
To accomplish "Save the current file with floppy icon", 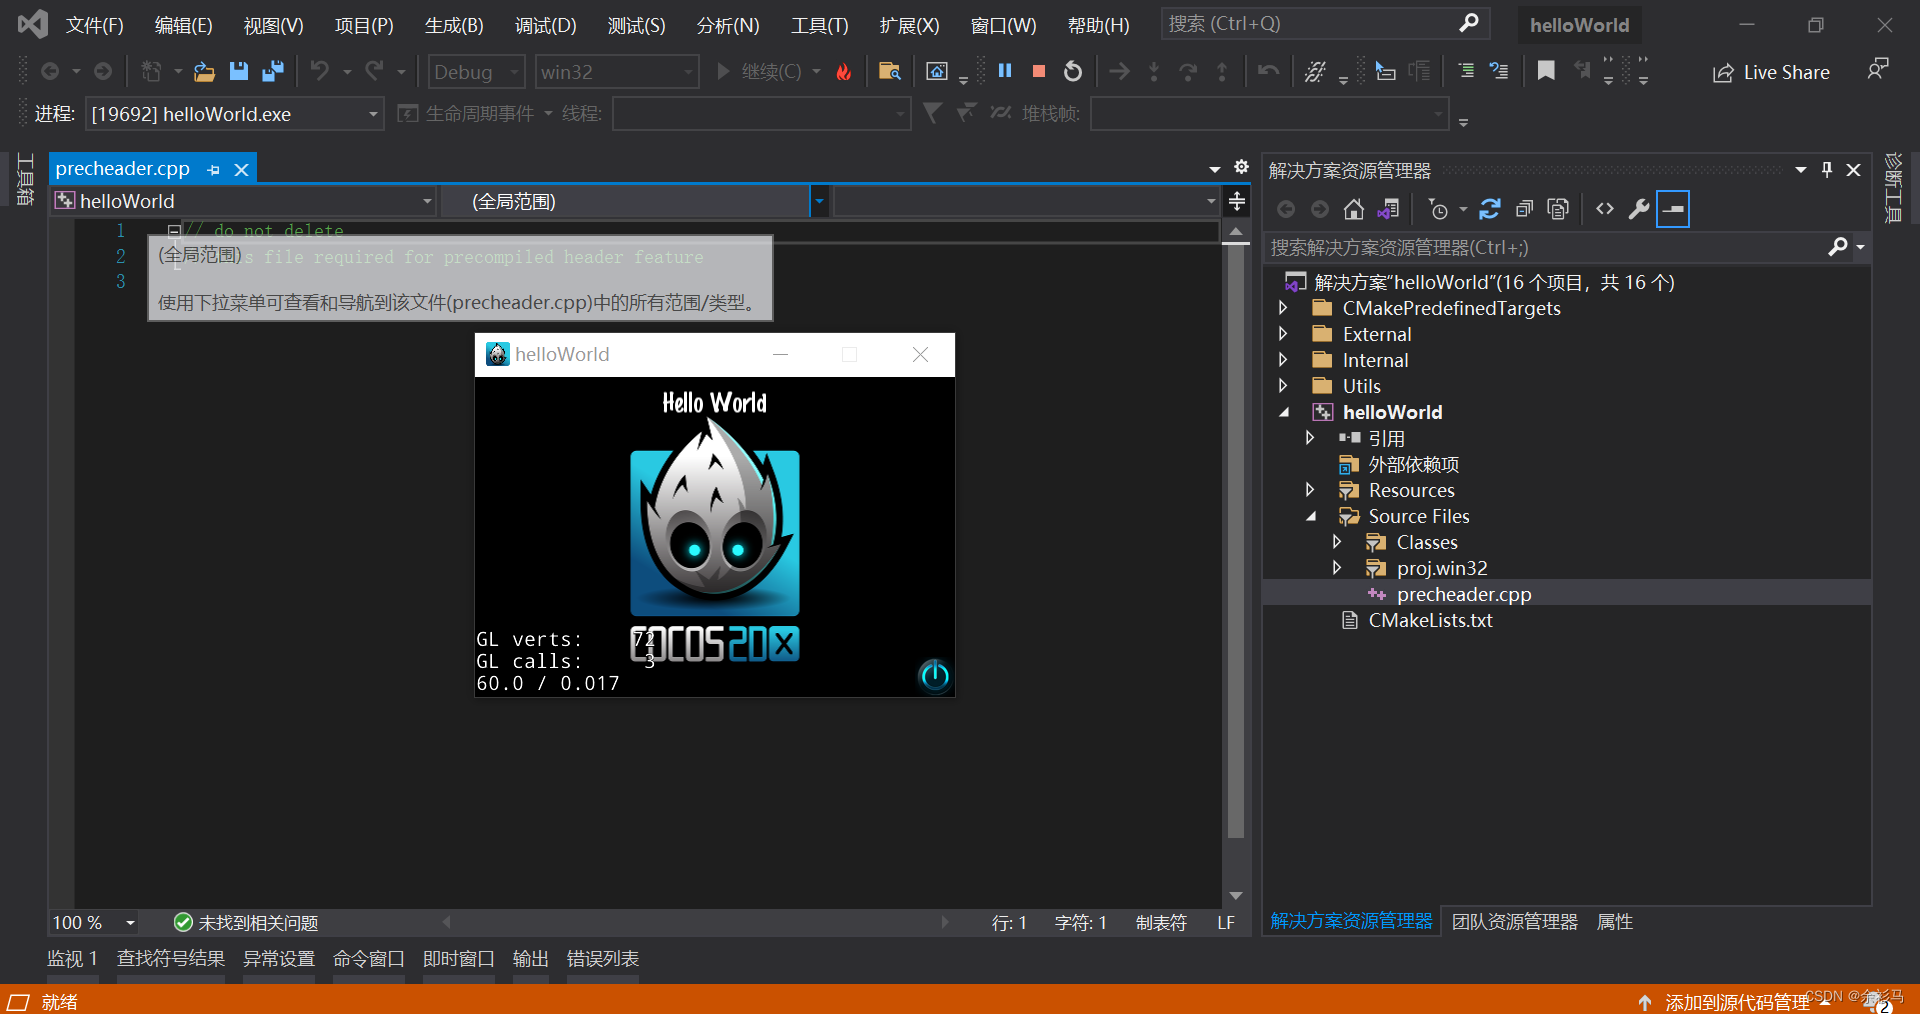I will tap(238, 71).
